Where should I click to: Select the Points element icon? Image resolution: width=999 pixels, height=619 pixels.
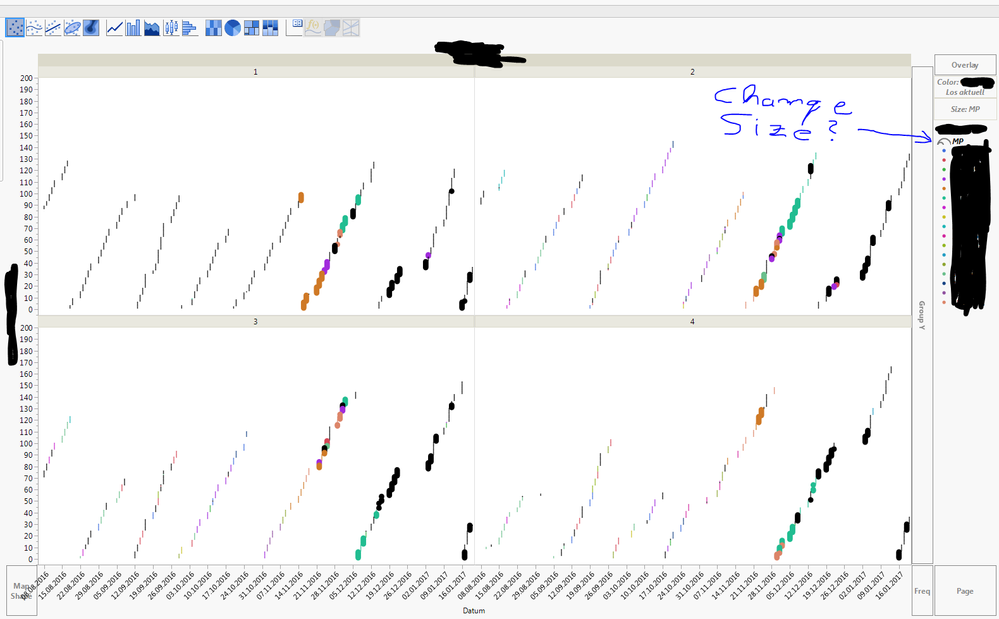point(14,27)
